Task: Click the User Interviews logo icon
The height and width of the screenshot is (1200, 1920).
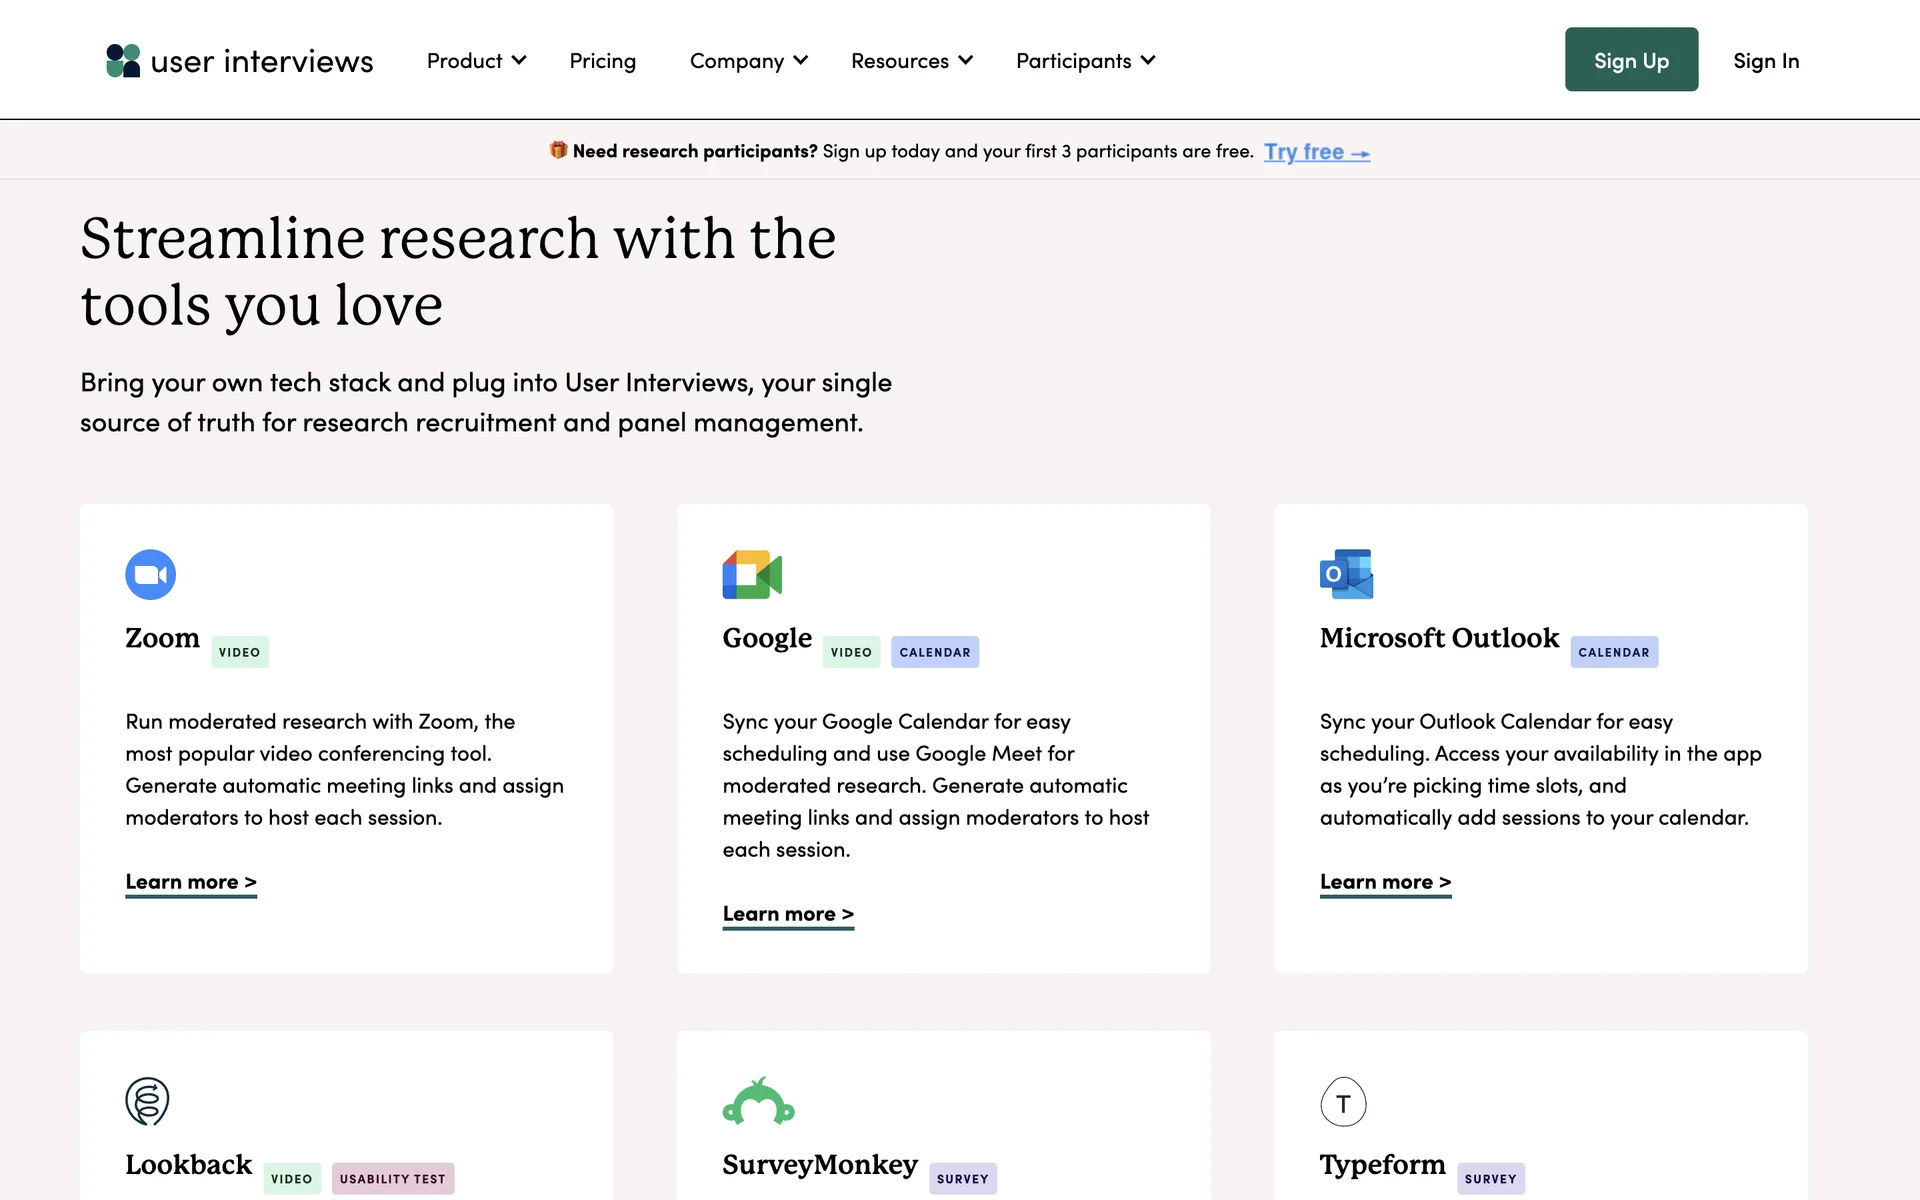Action: [123, 61]
